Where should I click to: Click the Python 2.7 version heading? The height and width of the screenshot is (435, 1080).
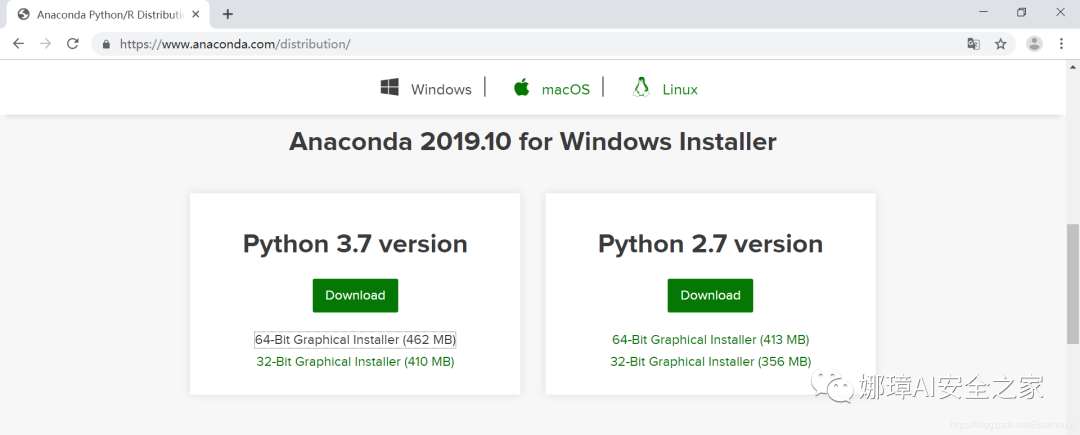(x=710, y=244)
